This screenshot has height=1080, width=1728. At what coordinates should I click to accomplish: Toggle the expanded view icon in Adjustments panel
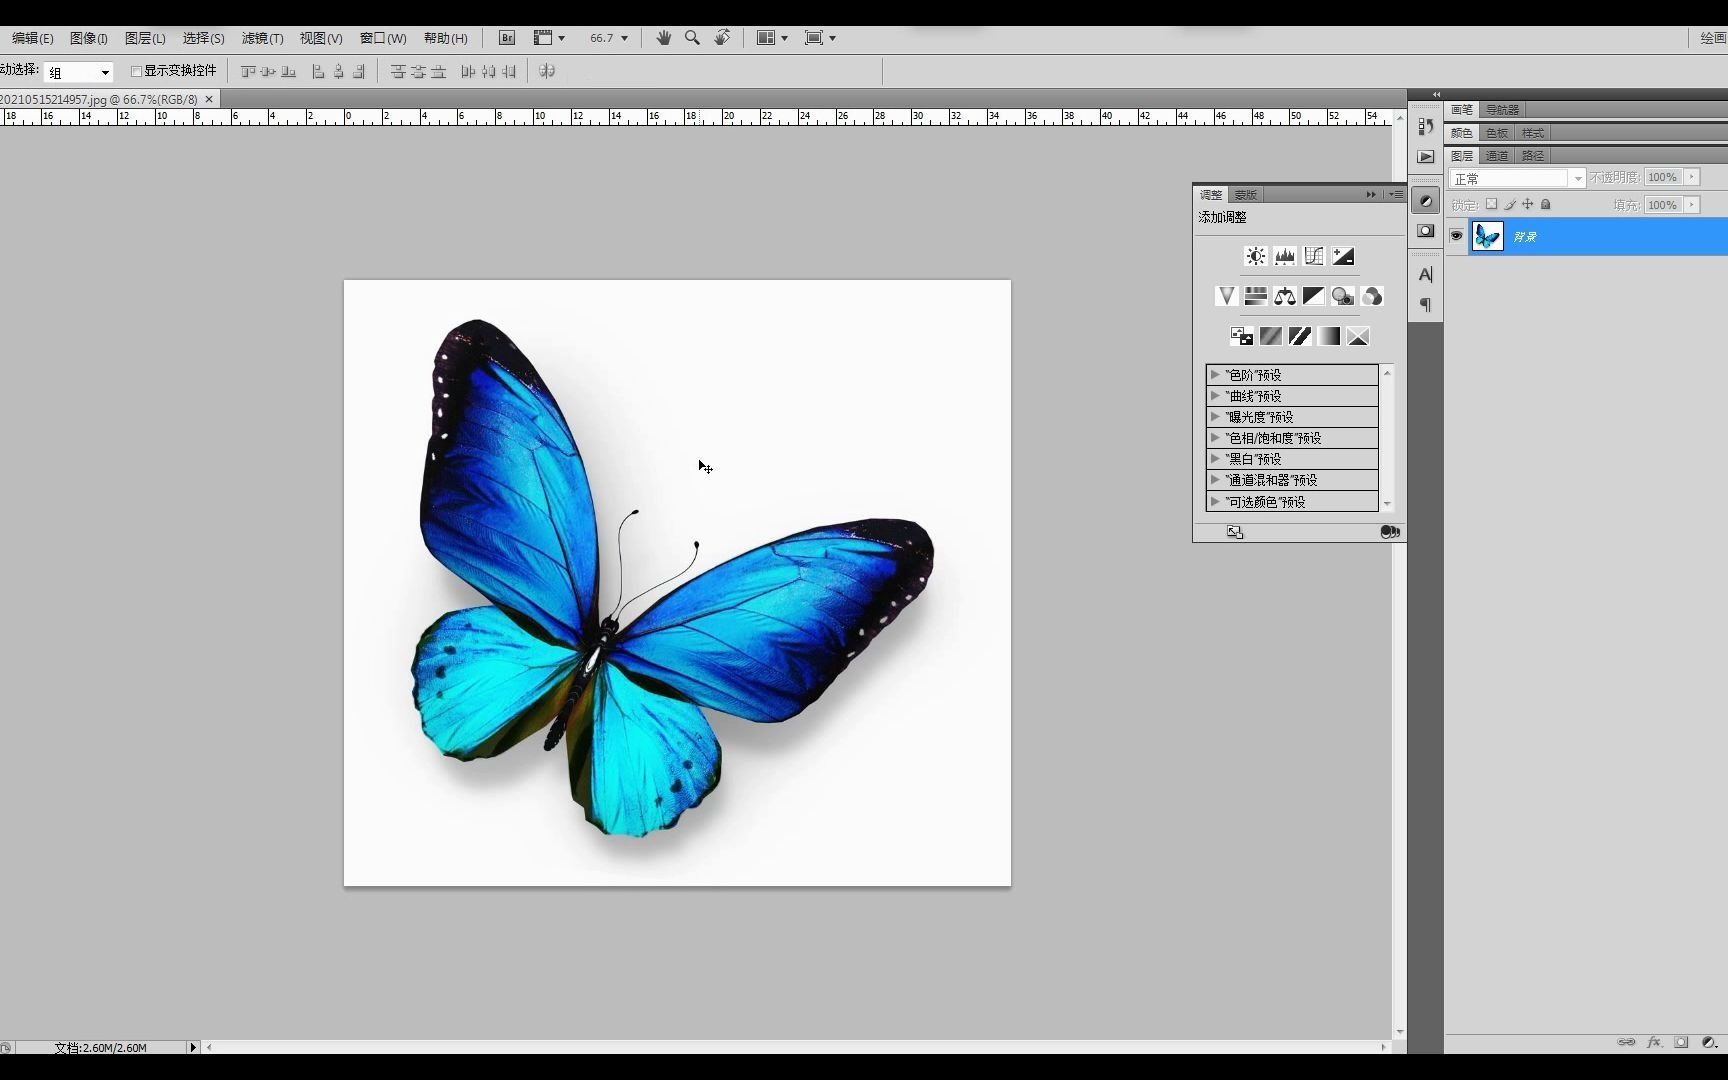tap(1235, 532)
